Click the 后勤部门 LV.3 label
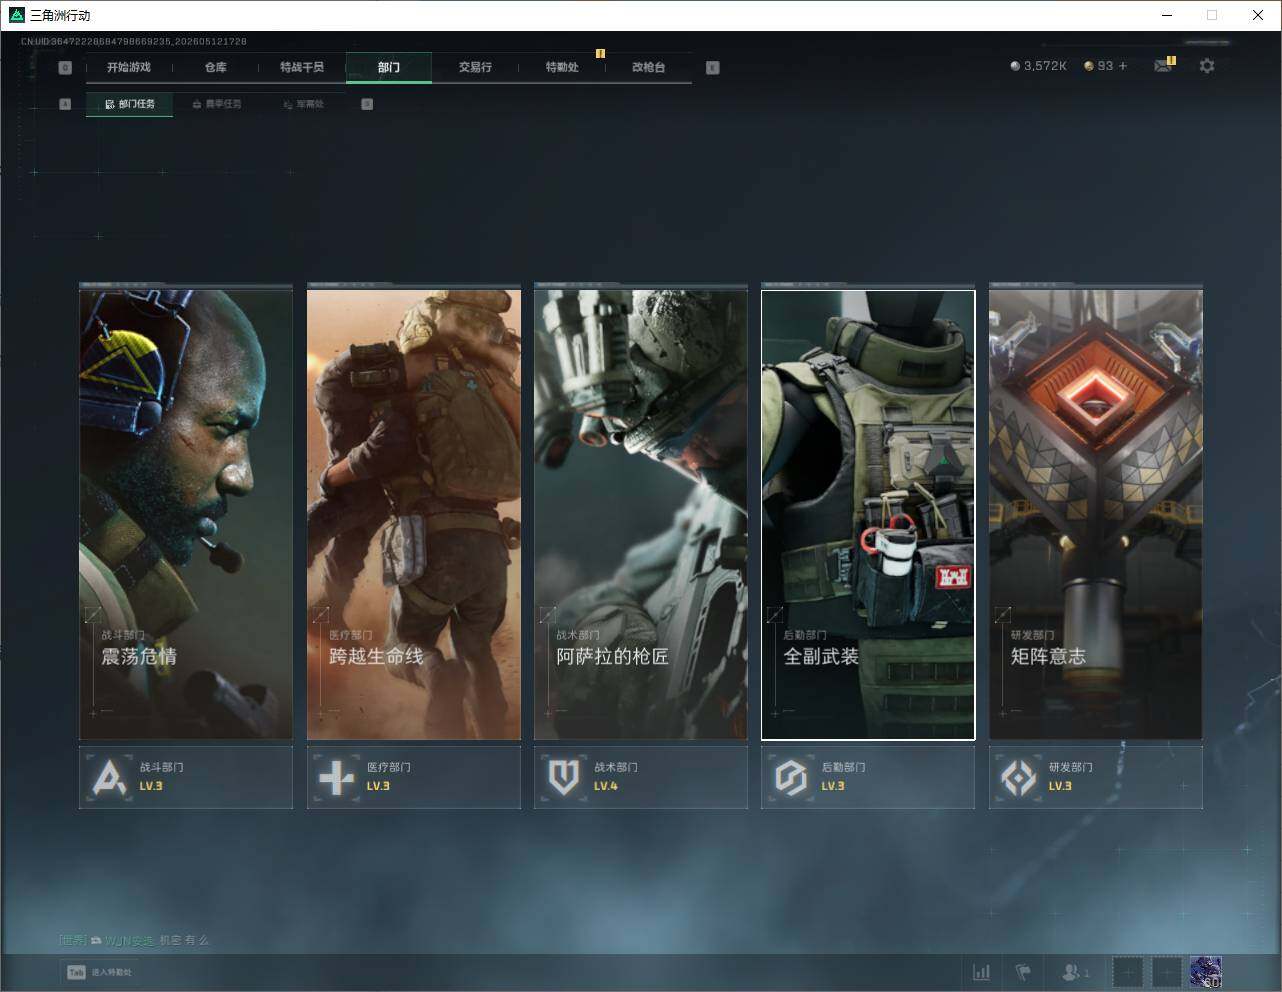1282x992 pixels. (843, 777)
